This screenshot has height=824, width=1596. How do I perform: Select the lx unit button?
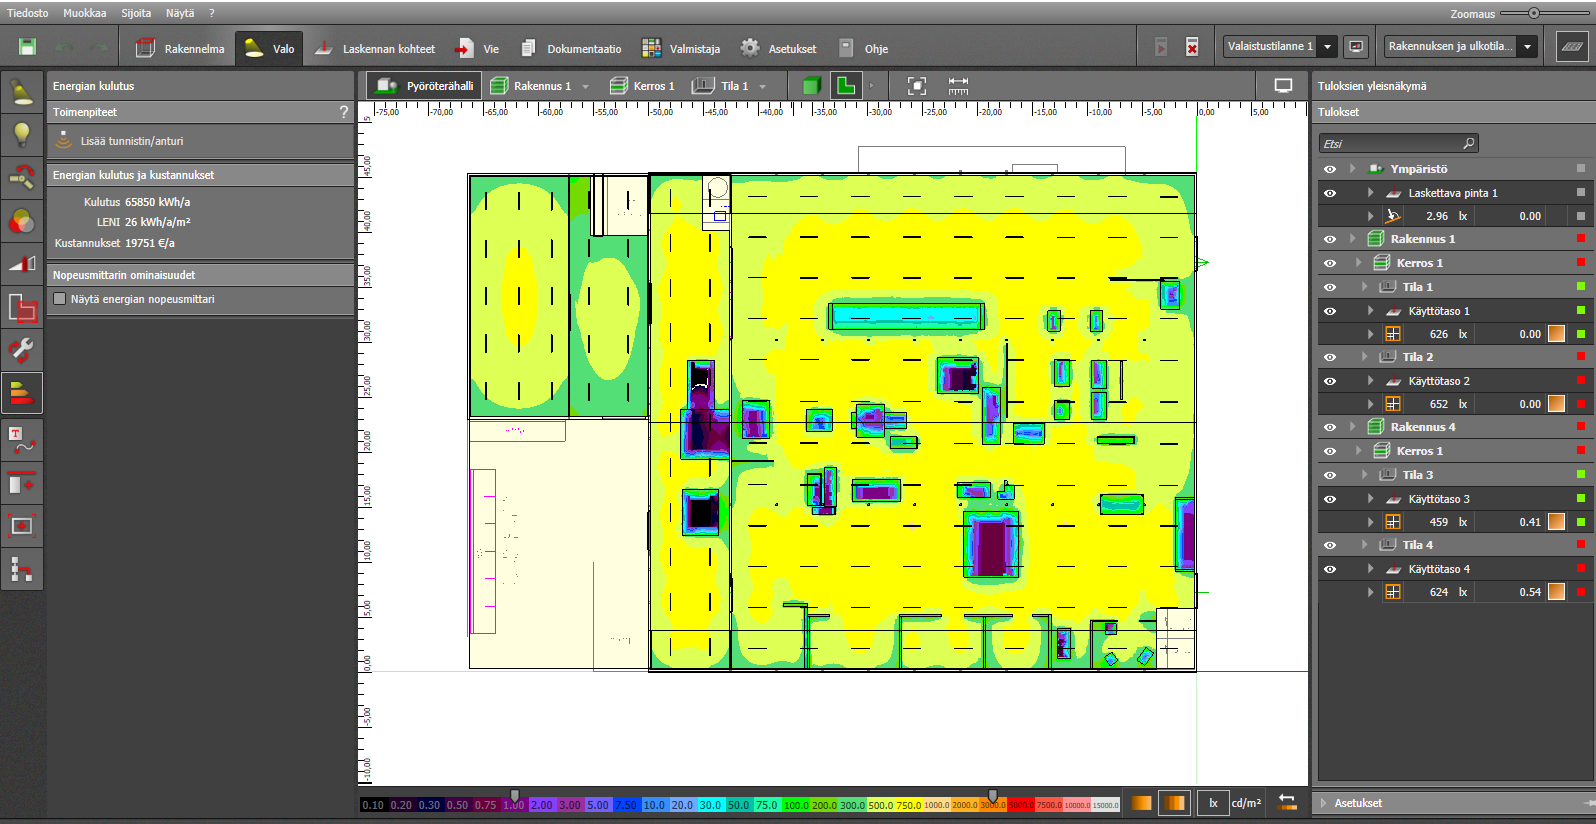pos(1213,803)
